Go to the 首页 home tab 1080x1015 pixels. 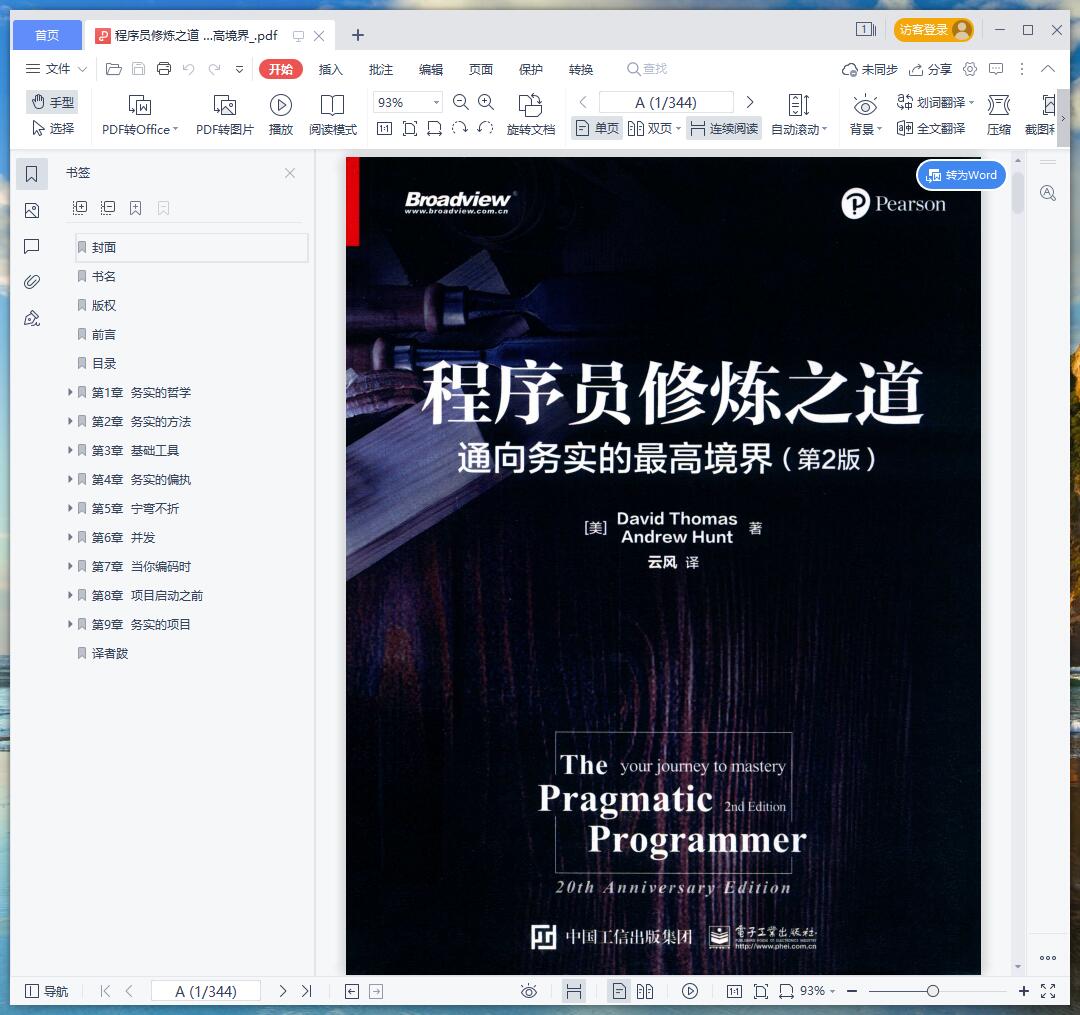tap(47, 35)
